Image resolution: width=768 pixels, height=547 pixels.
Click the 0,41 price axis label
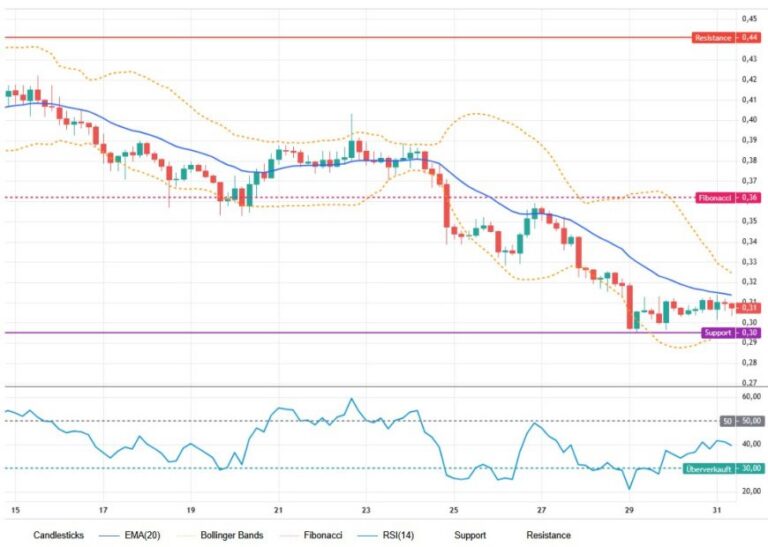point(749,99)
